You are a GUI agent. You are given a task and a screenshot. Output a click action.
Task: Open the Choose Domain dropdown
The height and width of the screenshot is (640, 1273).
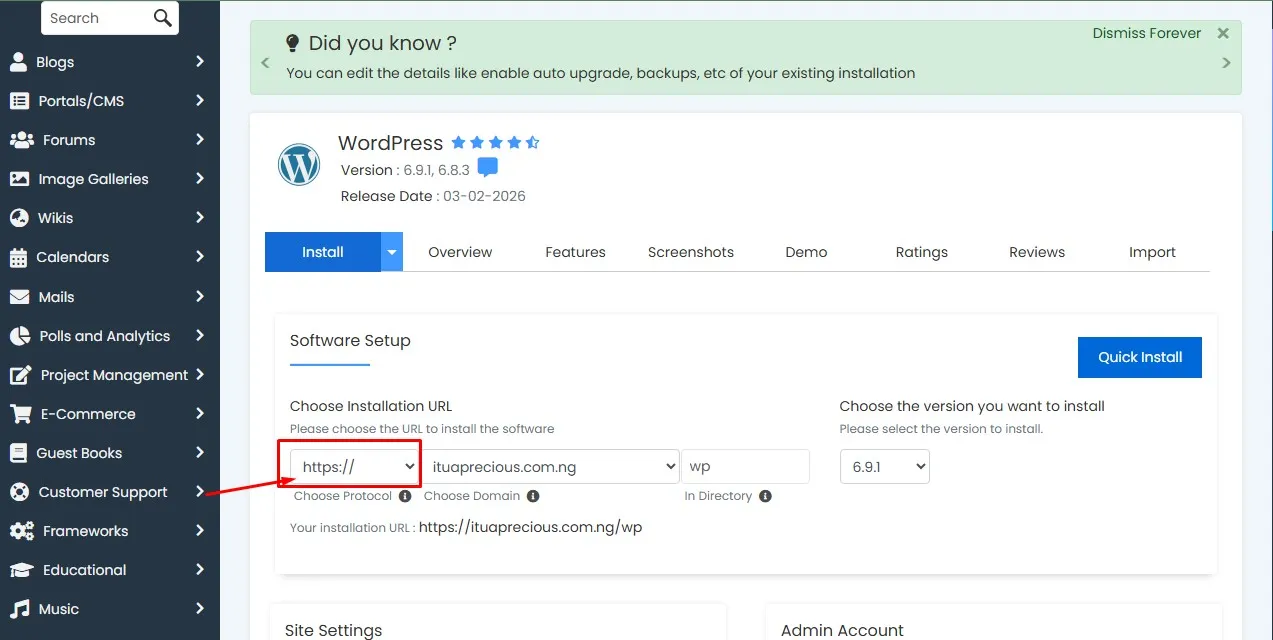click(x=552, y=465)
